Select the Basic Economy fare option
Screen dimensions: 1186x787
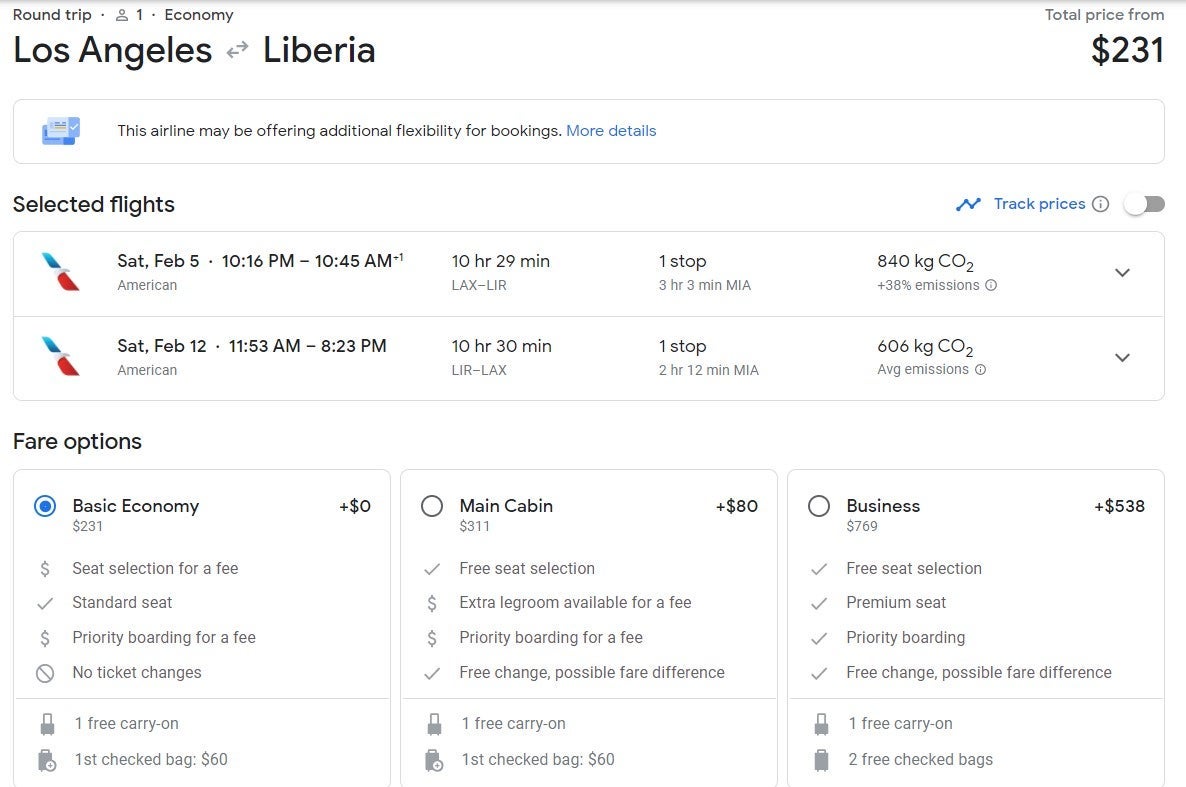45,506
